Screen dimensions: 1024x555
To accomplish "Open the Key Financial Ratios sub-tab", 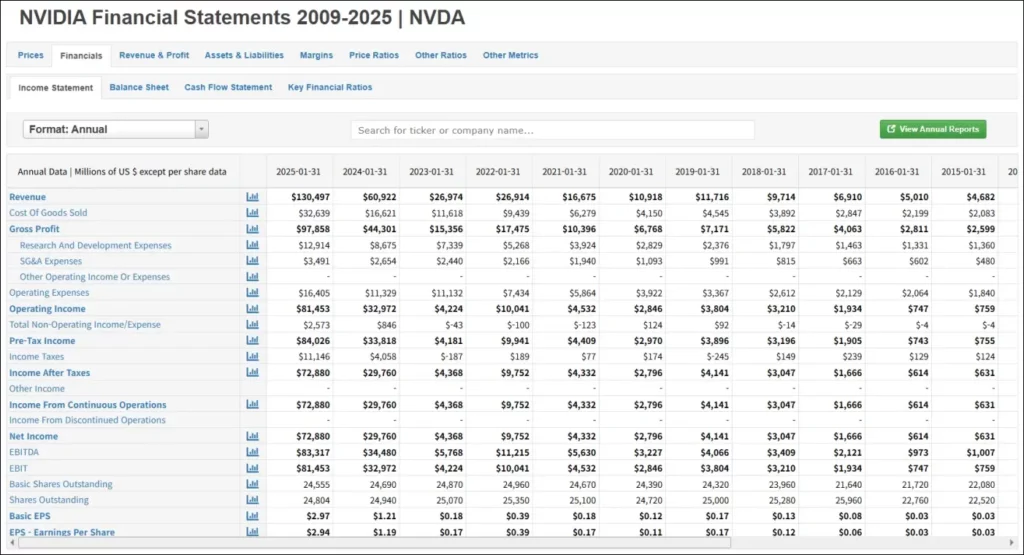I will click(x=330, y=87).
